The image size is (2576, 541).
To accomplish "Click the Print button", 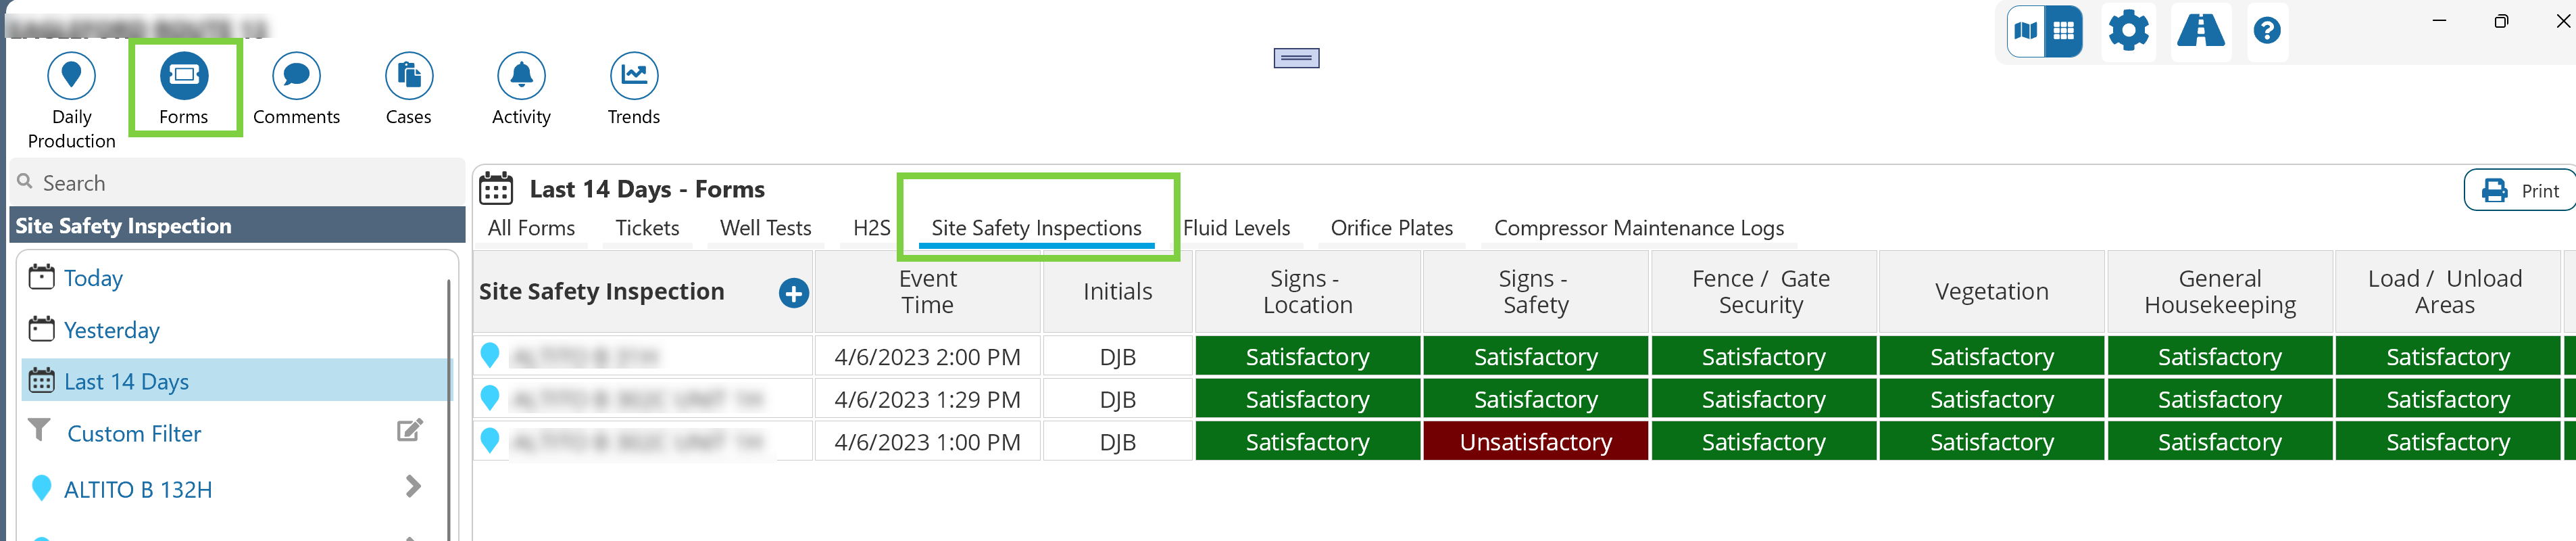I will 2521,191.
